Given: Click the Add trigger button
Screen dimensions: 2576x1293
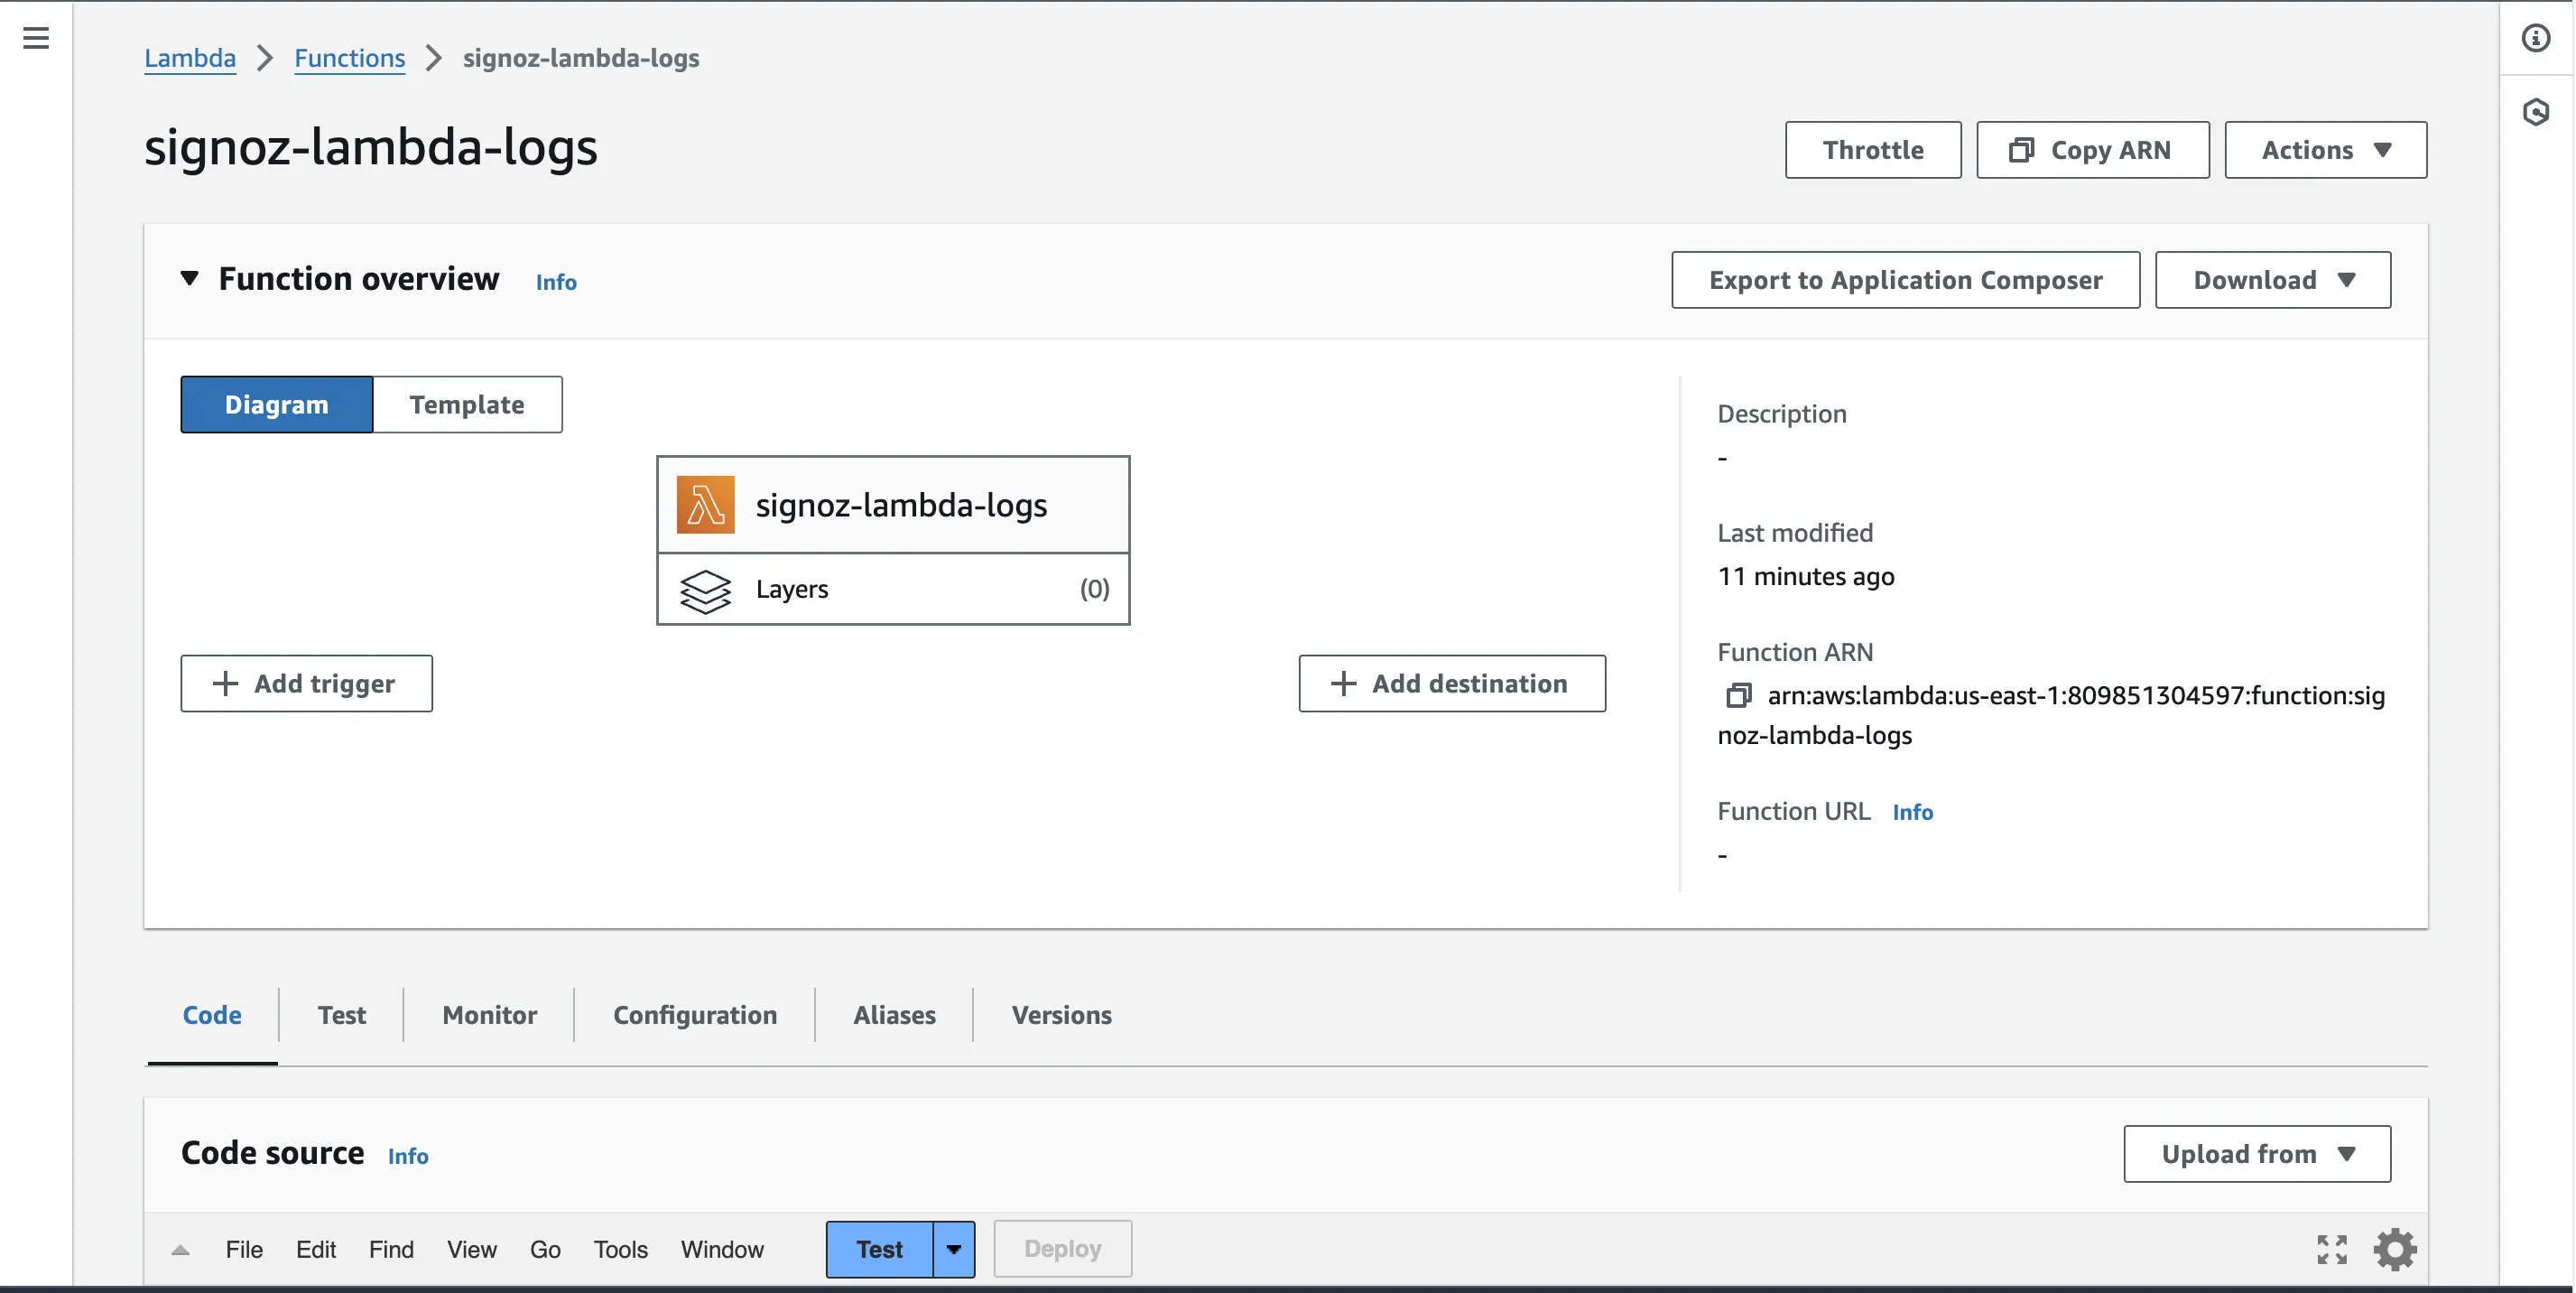Looking at the screenshot, I should (x=307, y=684).
